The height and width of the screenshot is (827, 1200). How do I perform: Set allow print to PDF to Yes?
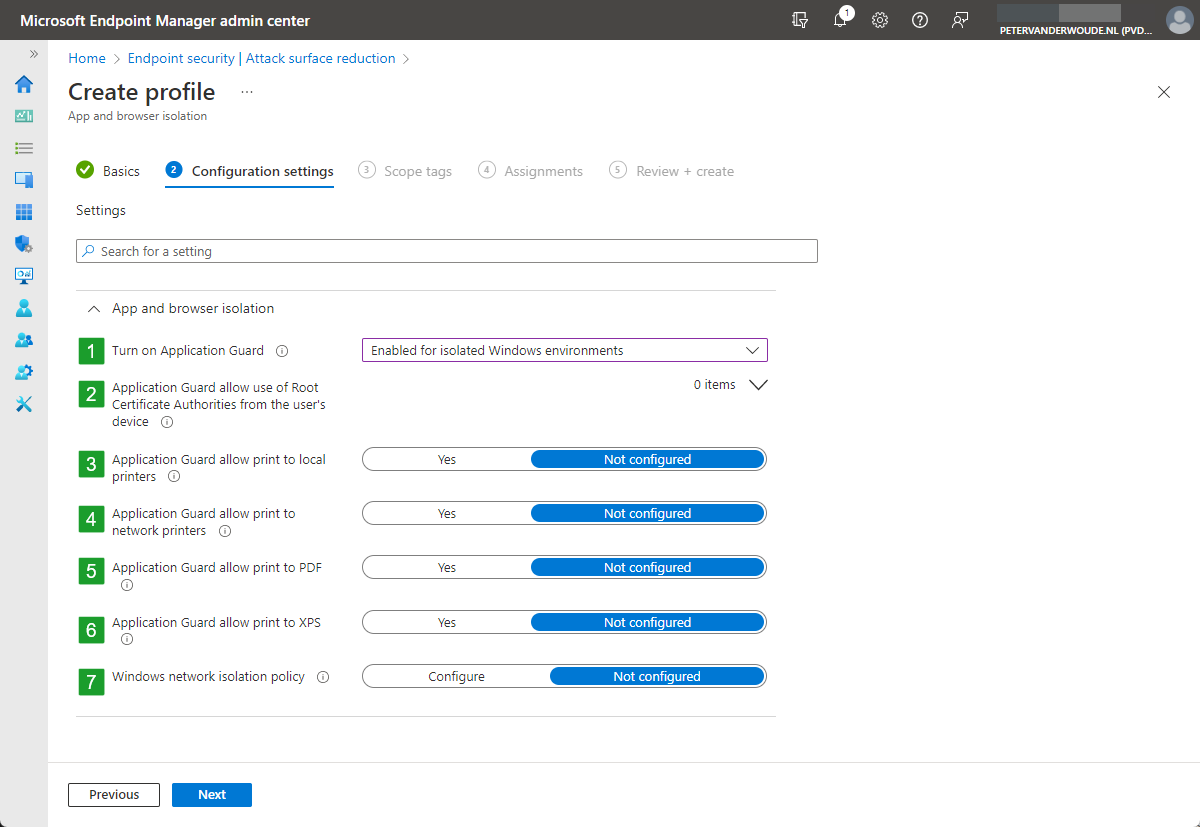446,567
